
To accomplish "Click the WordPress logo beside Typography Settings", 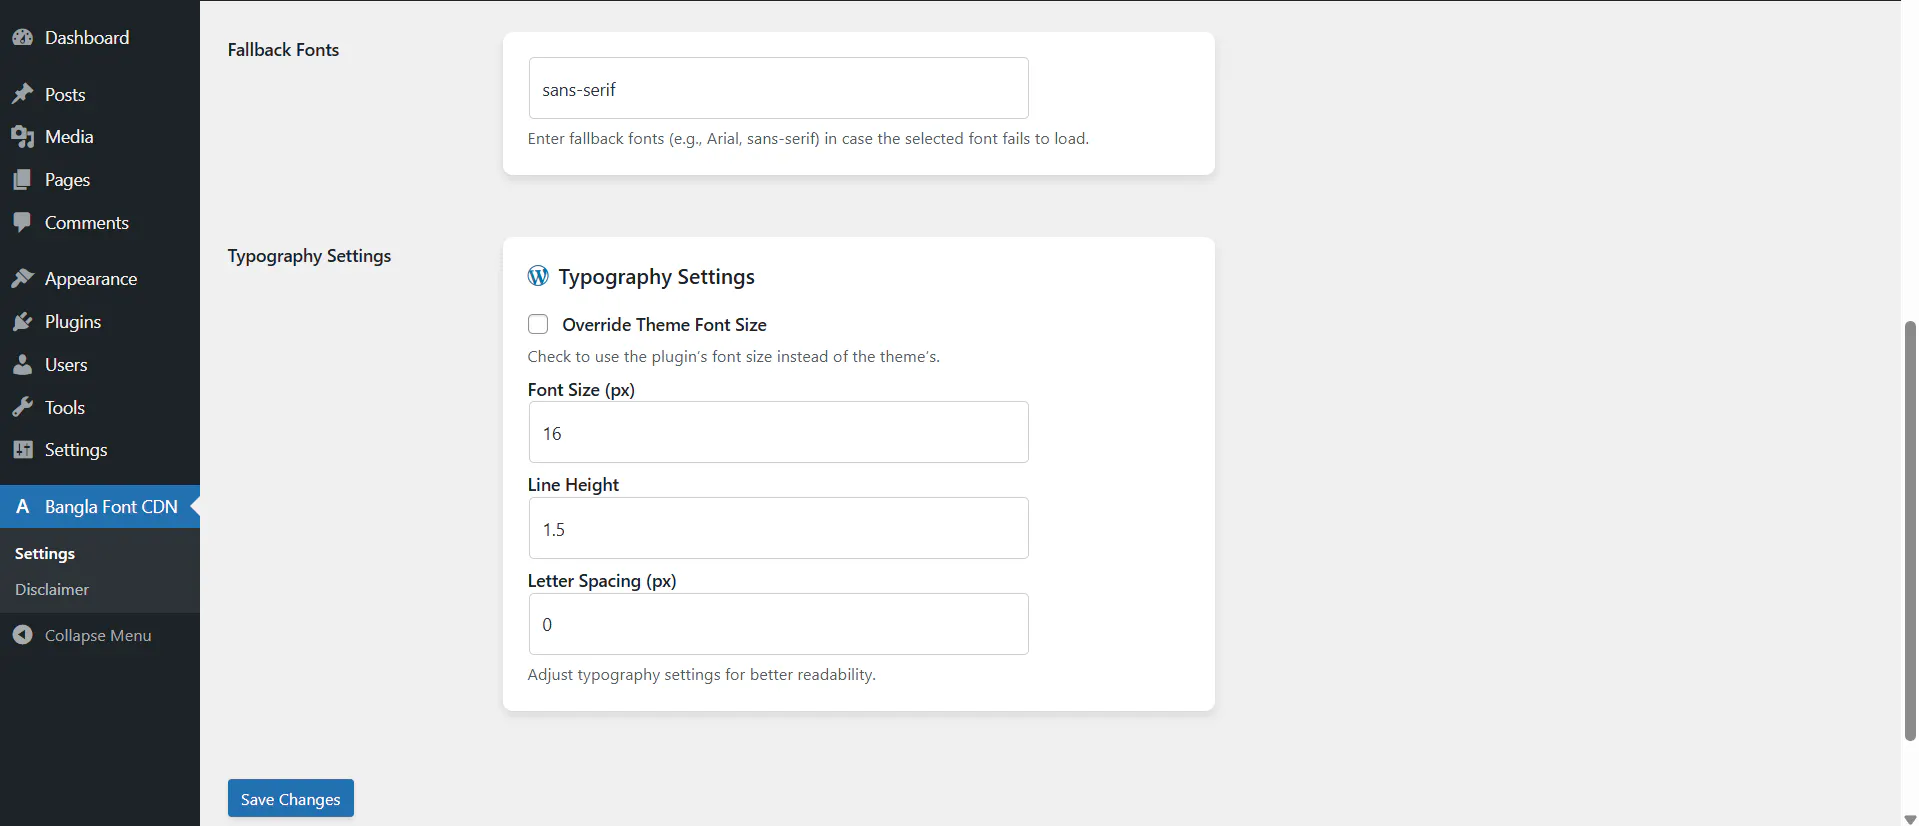I will [538, 276].
